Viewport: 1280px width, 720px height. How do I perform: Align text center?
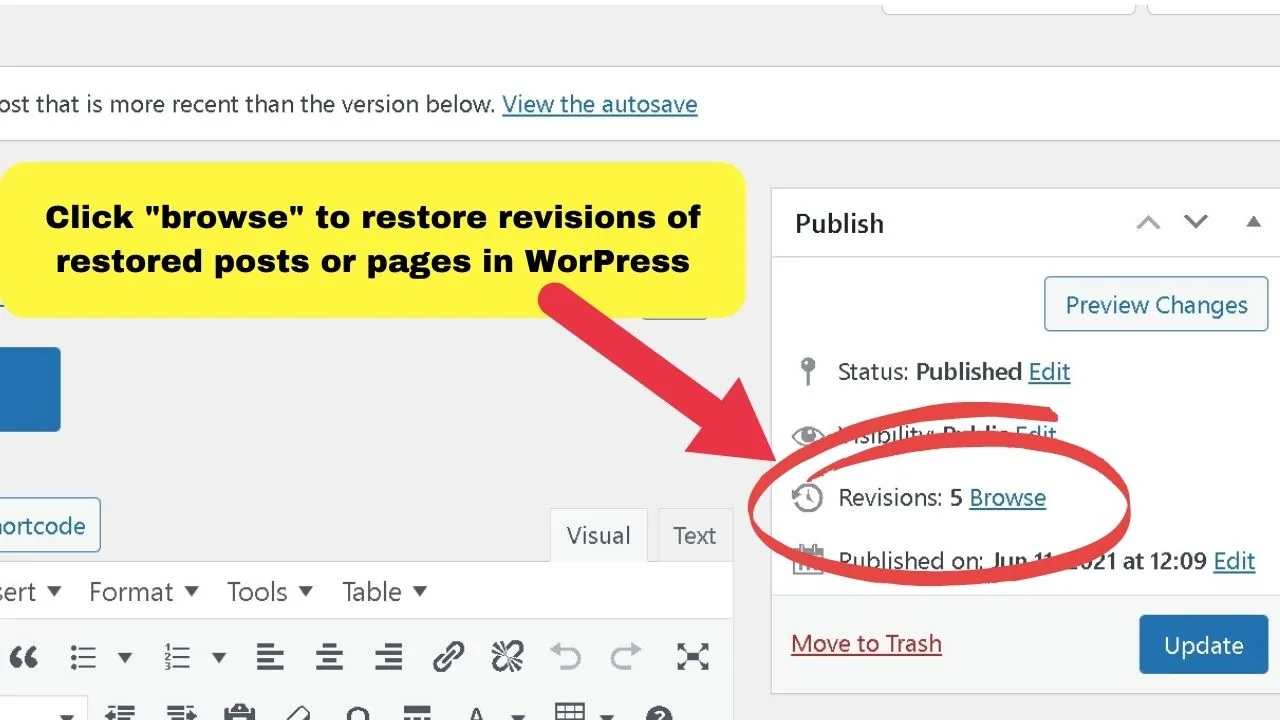(329, 657)
